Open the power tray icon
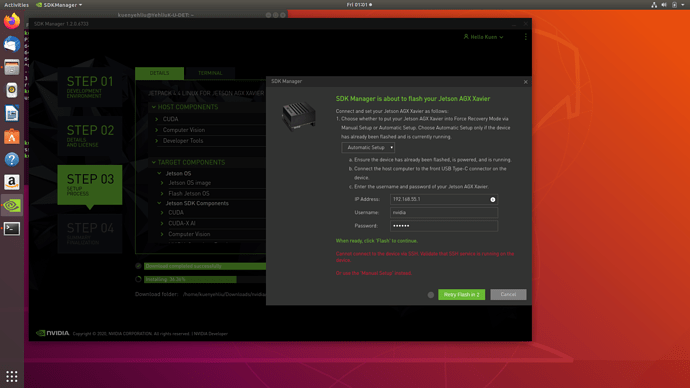Viewport: 690px width, 388px height. pyautogui.click(x=674, y=5)
